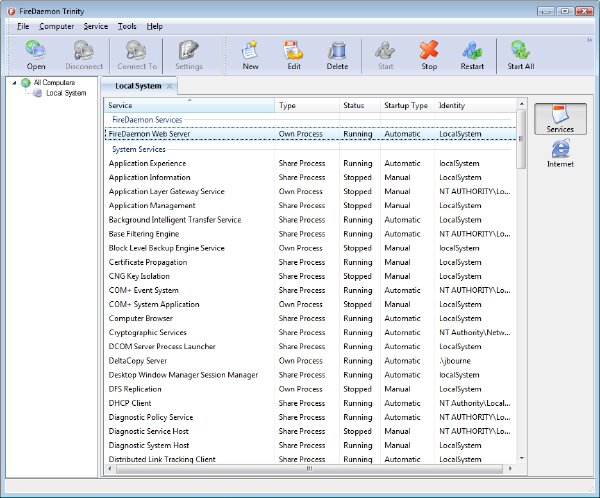Open the Service menu
The width and height of the screenshot is (600, 498).
pos(96,26)
